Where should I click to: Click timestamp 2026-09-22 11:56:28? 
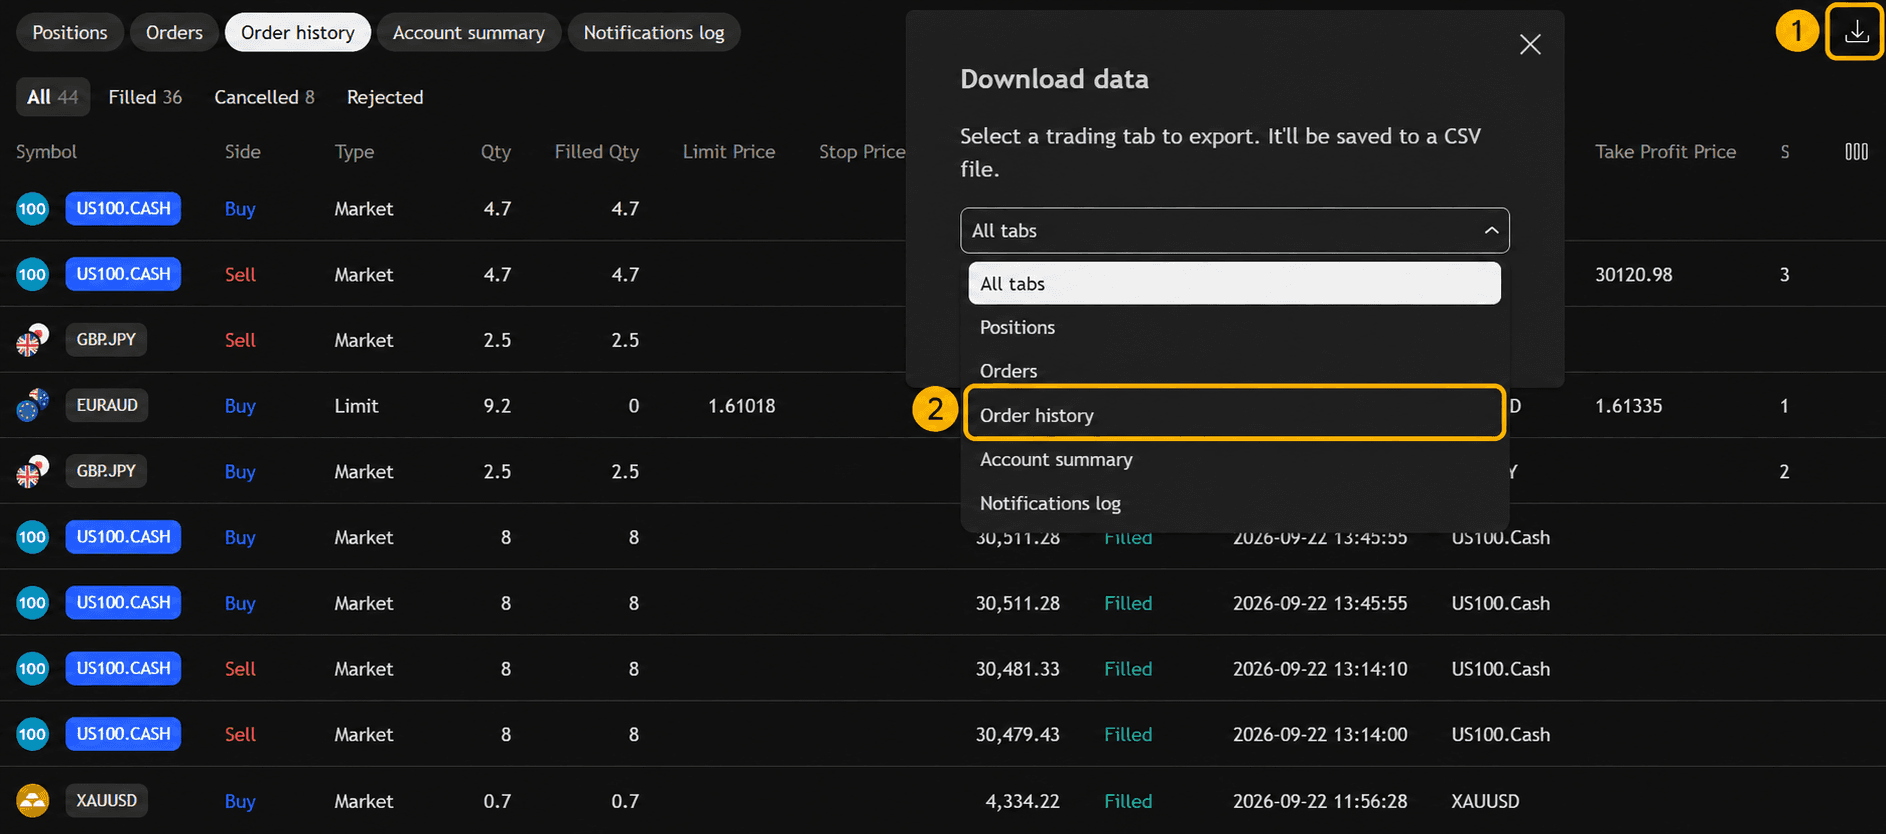1320,801
